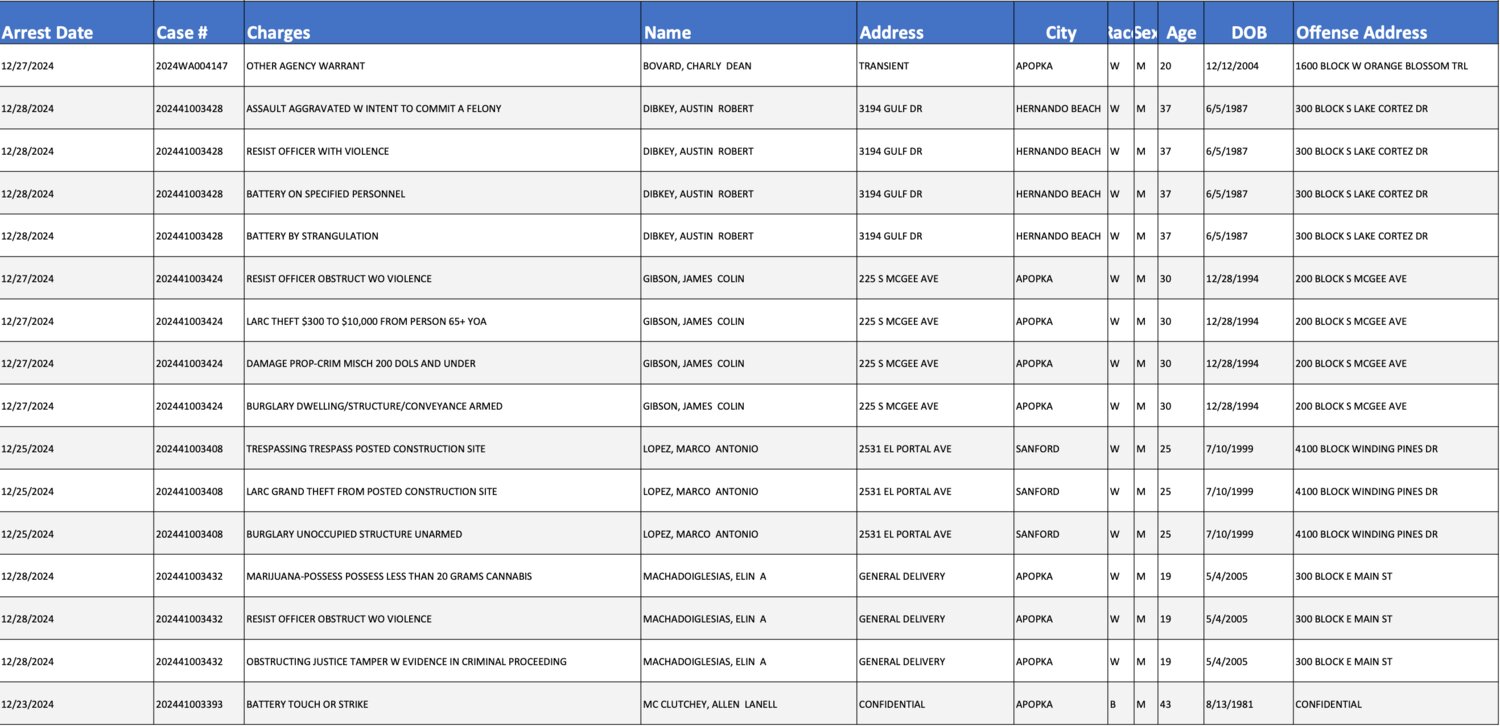Viewport: 1500px width, 726px height.
Task: Click OBSTRUCTING JUSTICE TAMPER W EVIDENCE cell
Action: [442, 661]
